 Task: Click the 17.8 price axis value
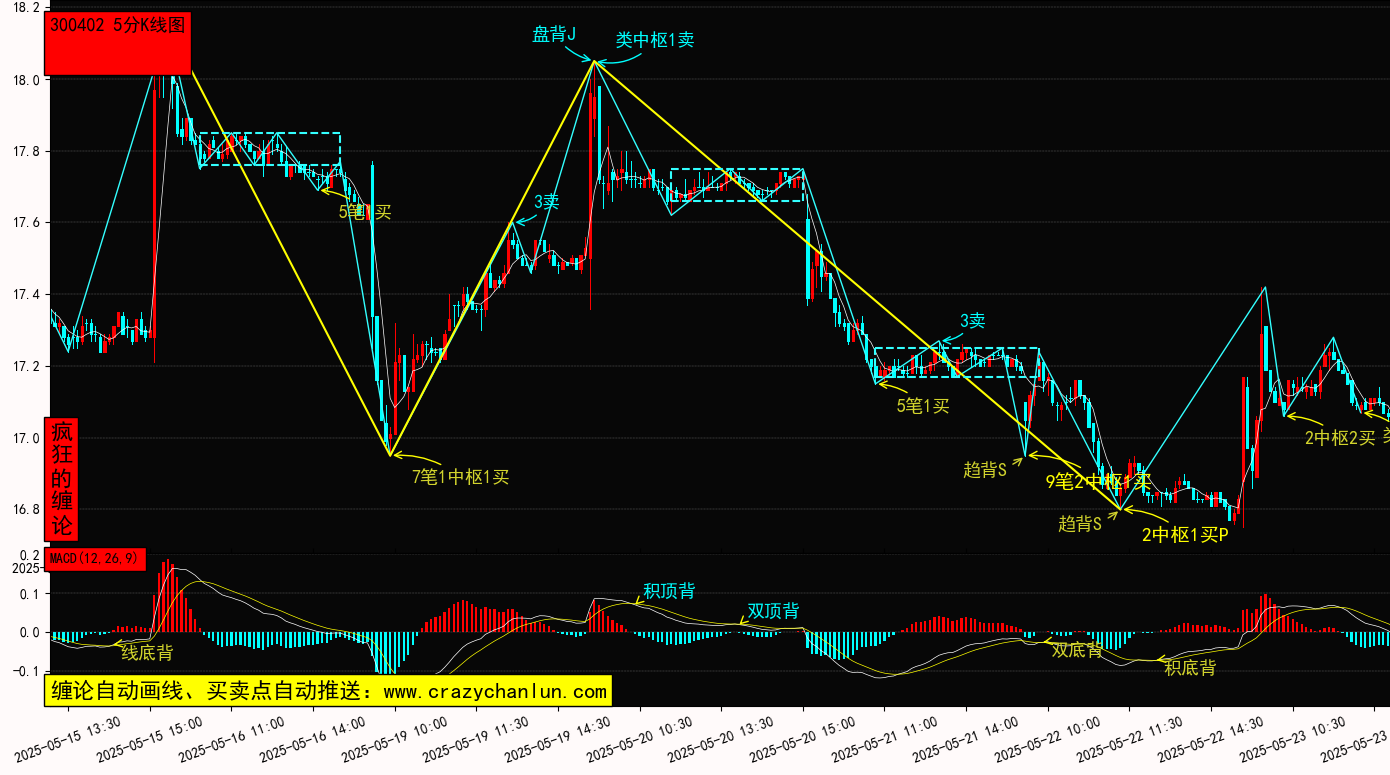pos(24,152)
